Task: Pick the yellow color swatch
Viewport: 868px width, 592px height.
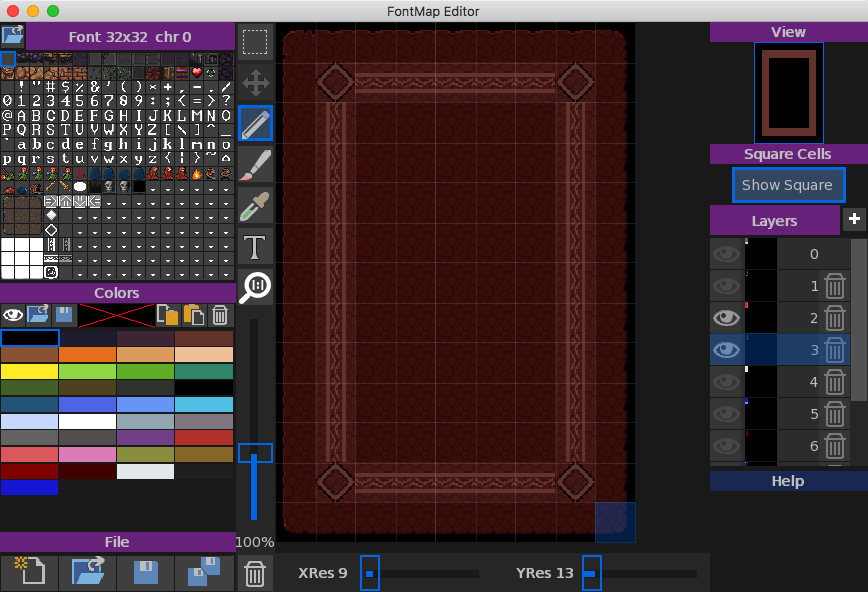Action: (29, 370)
